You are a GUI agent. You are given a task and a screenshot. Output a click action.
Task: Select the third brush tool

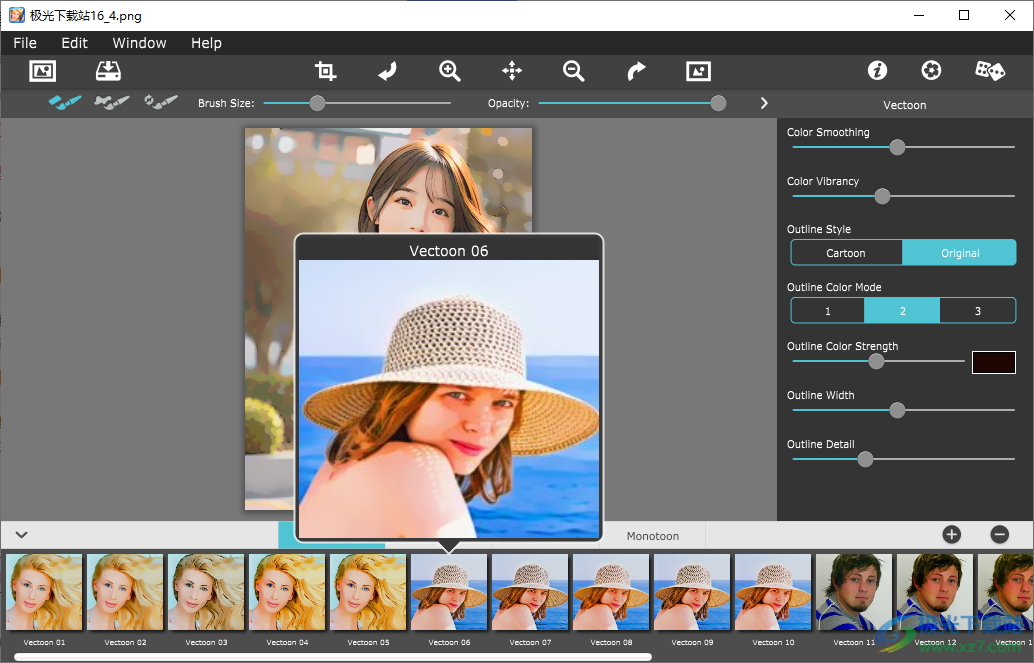[161, 102]
